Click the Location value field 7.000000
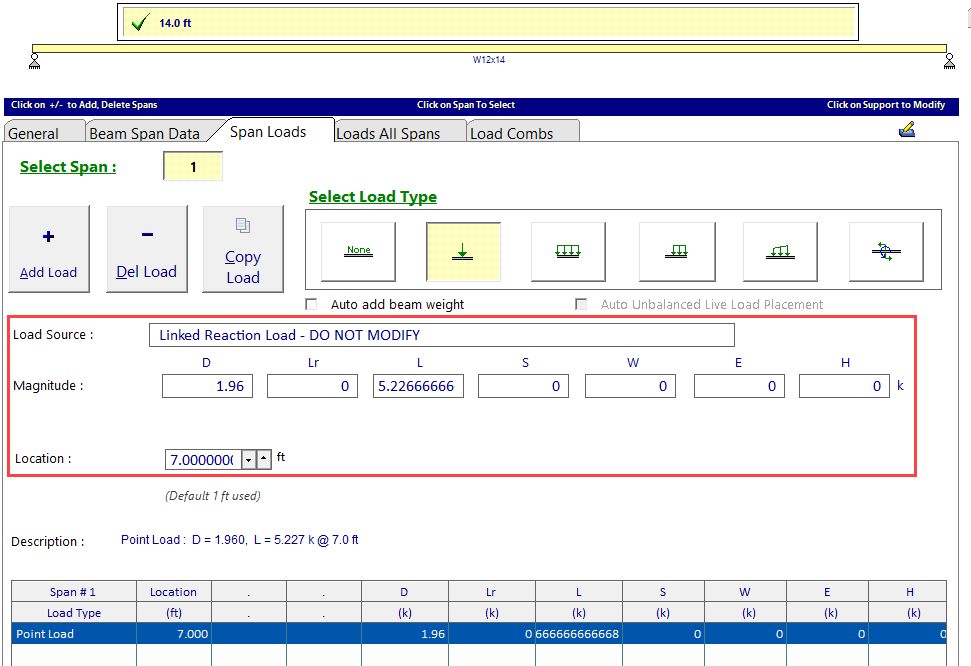This screenshot has height=666, width=971. pyautogui.click(x=203, y=460)
